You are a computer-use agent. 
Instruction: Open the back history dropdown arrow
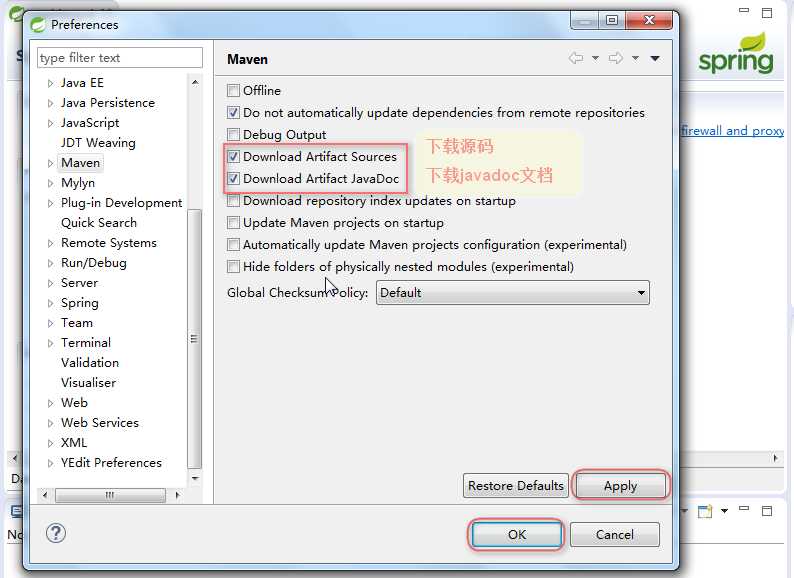[596, 58]
